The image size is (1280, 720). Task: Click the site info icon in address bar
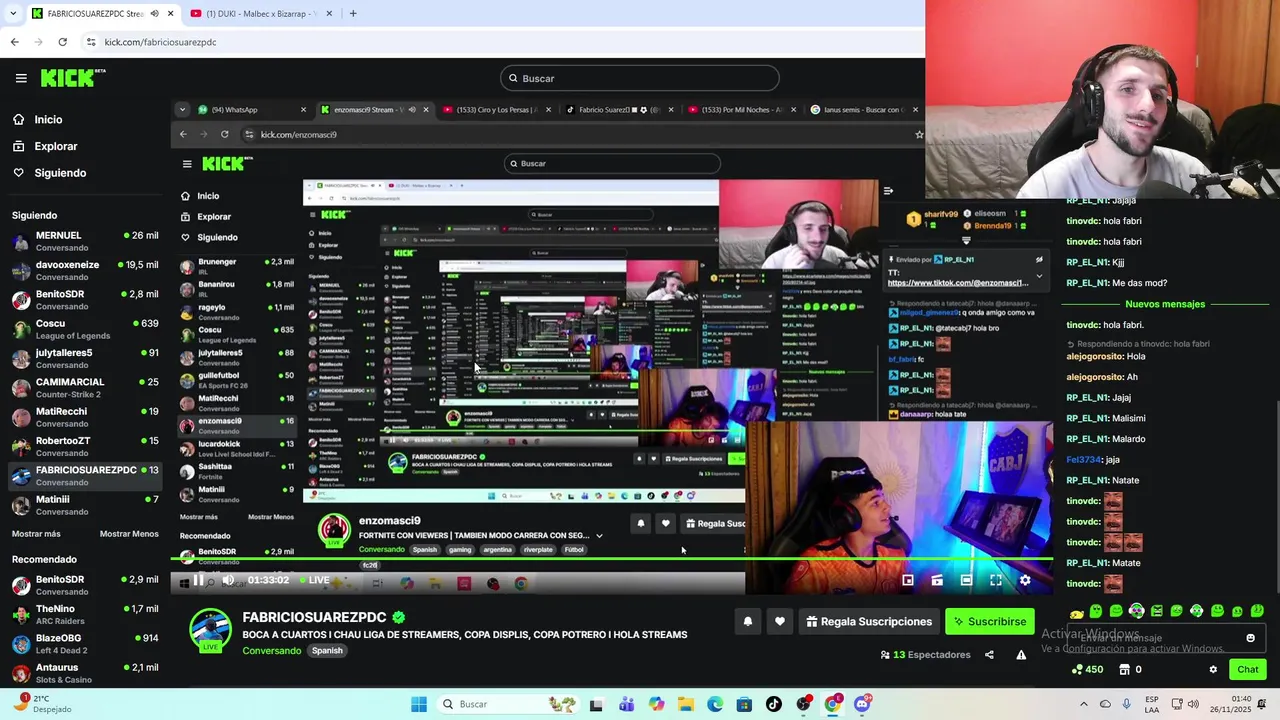(x=91, y=42)
